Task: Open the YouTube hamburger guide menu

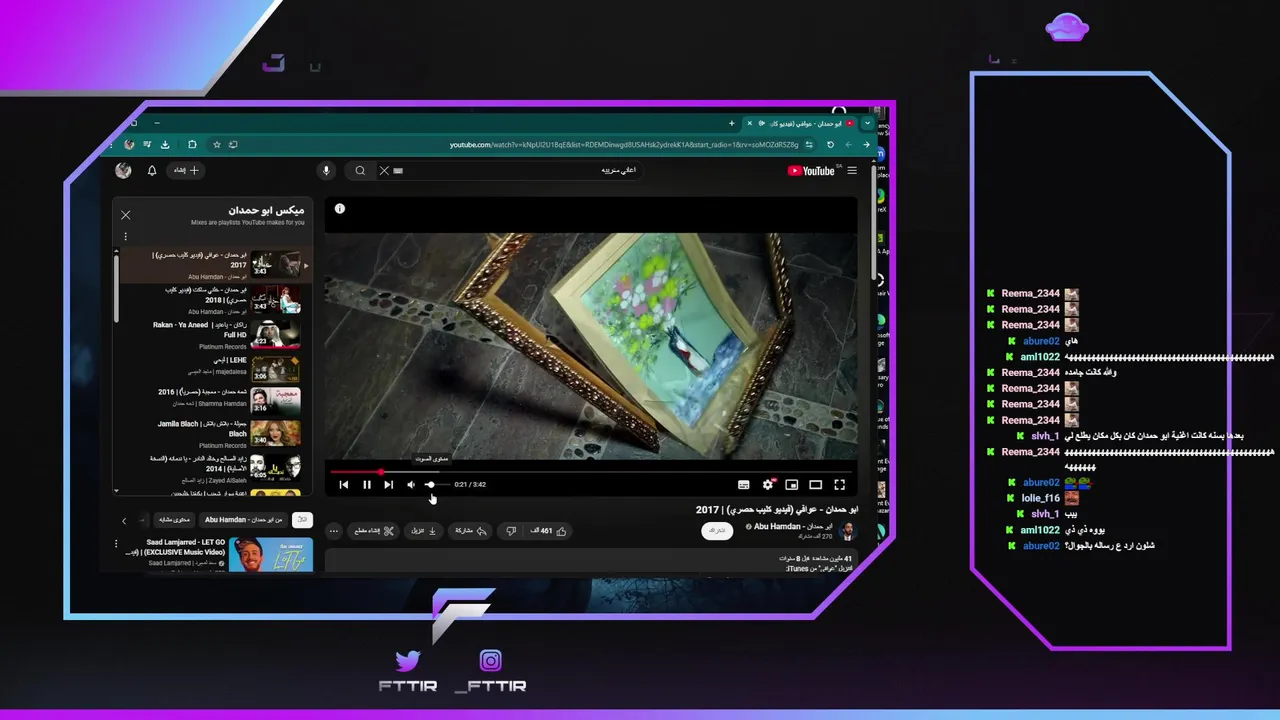Action: coord(852,171)
